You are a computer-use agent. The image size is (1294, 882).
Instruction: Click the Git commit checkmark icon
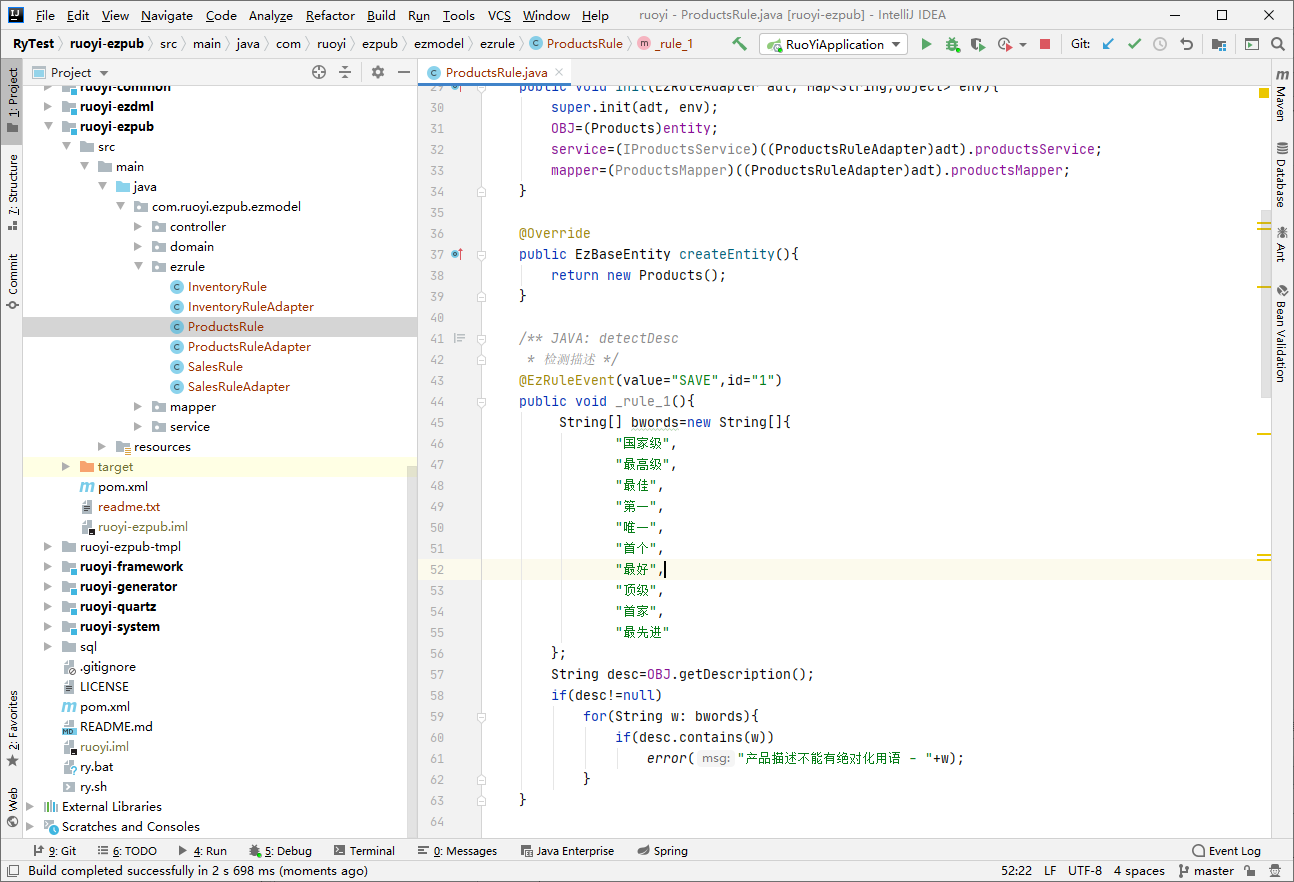(1134, 44)
